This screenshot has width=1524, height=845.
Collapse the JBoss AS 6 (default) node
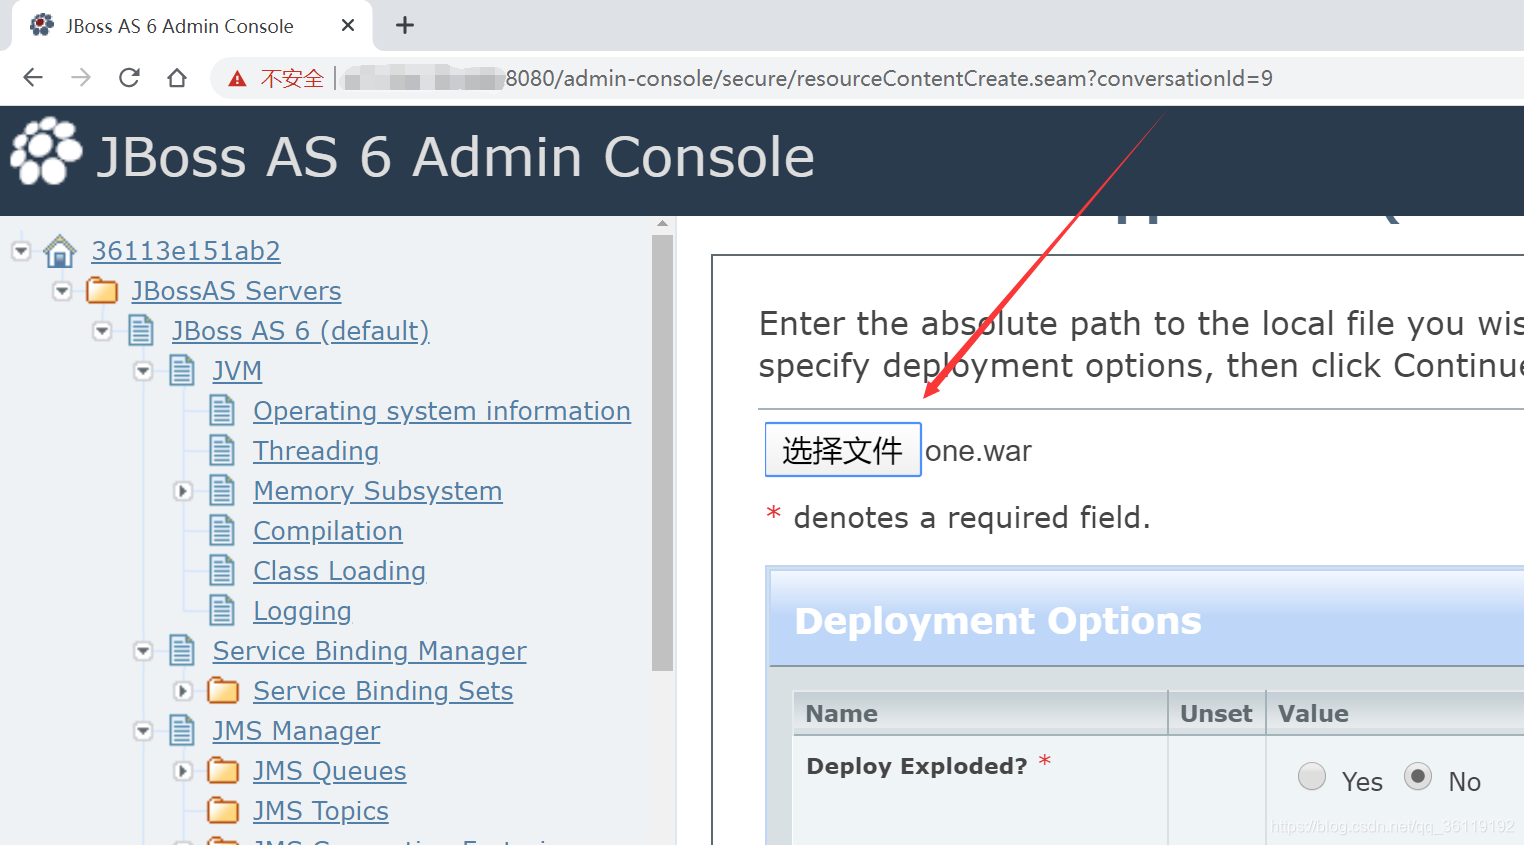[102, 331]
